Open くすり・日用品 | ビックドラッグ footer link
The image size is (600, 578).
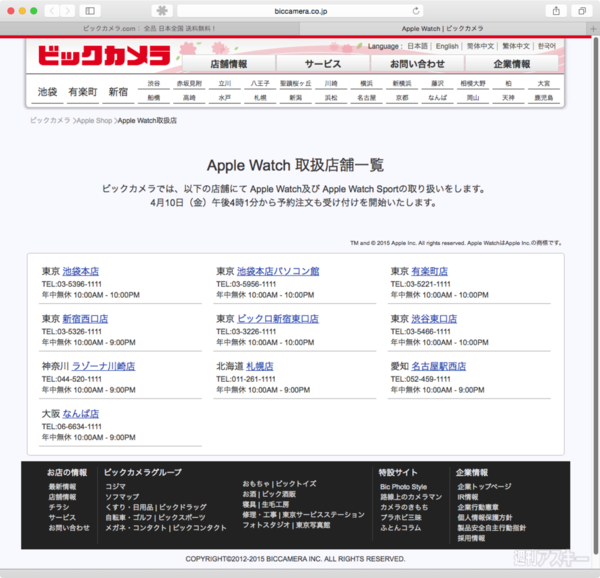156,507
